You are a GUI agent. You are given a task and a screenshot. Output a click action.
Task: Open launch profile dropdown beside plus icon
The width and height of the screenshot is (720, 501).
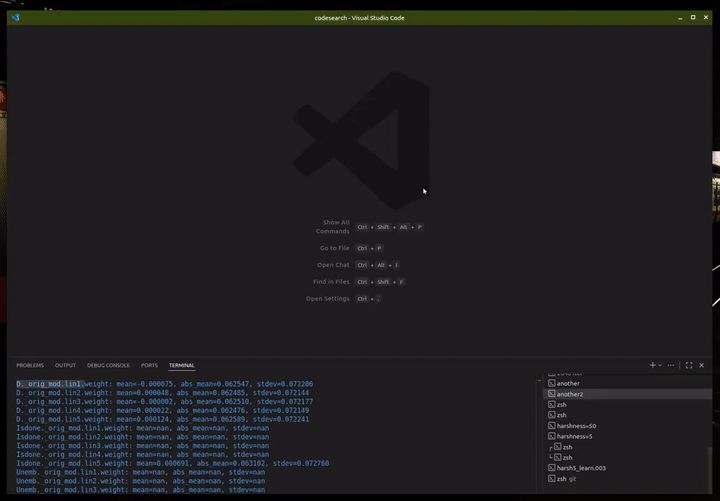[660, 365]
